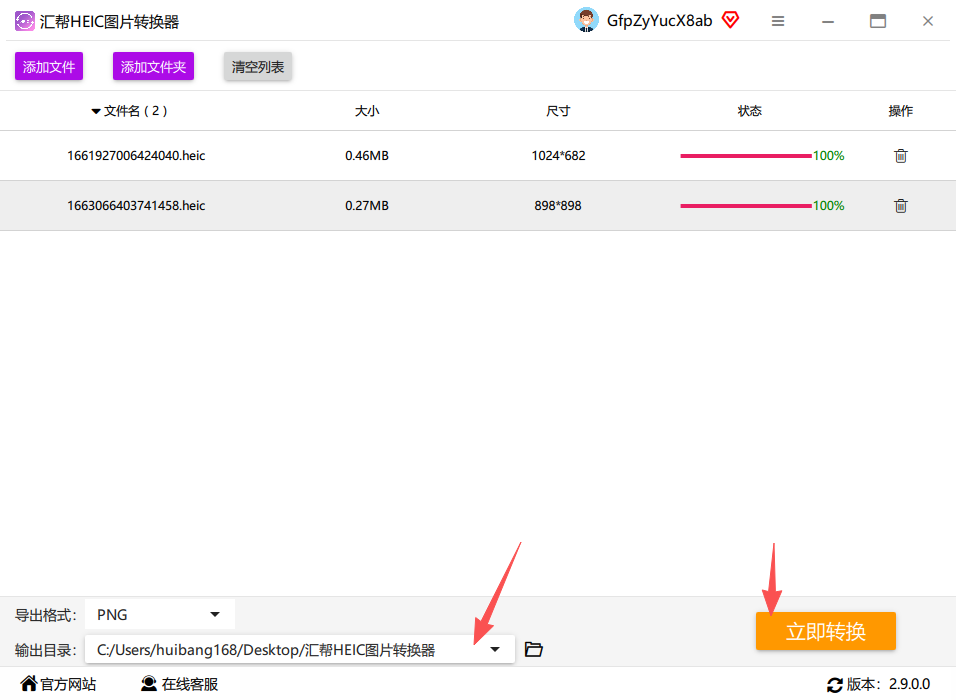Click the 添加文件夹 button

pyautogui.click(x=153, y=66)
